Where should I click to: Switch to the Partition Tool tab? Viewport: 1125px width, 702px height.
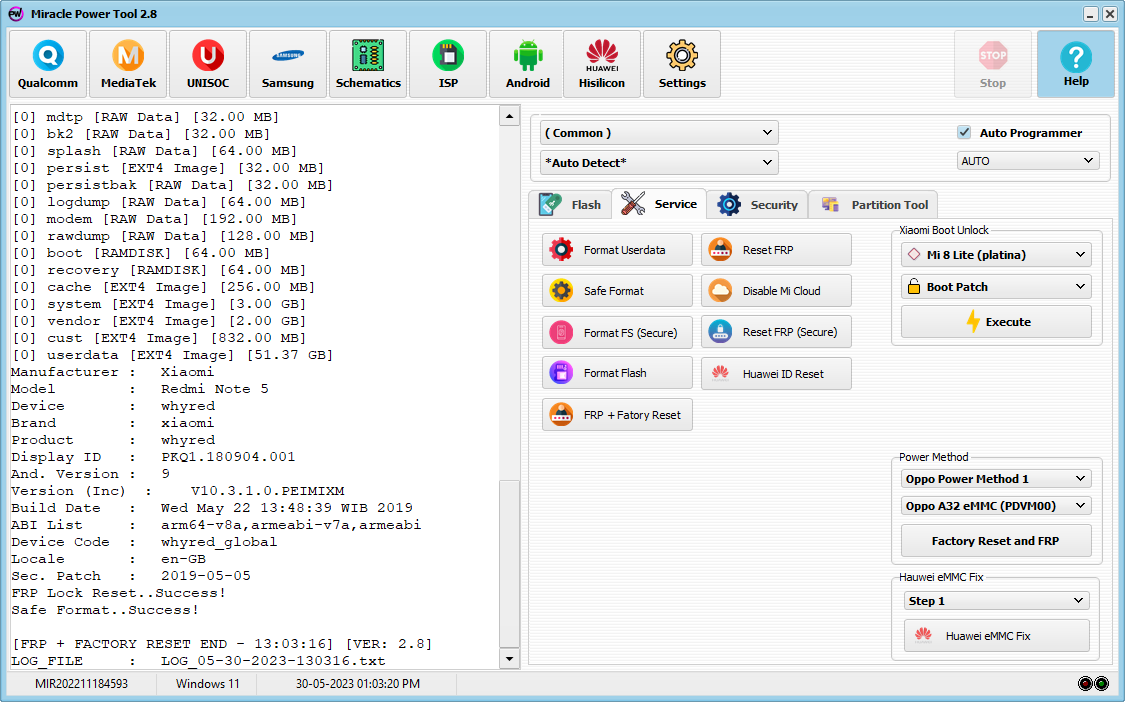coord(873,205)
